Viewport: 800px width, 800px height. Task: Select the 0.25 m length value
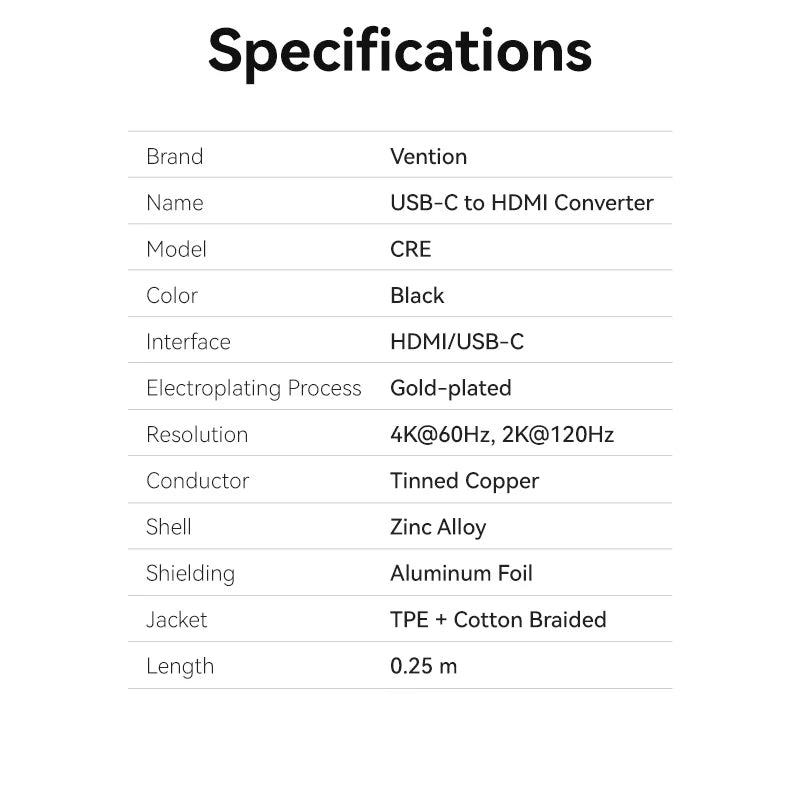click(x=423, y=666)
